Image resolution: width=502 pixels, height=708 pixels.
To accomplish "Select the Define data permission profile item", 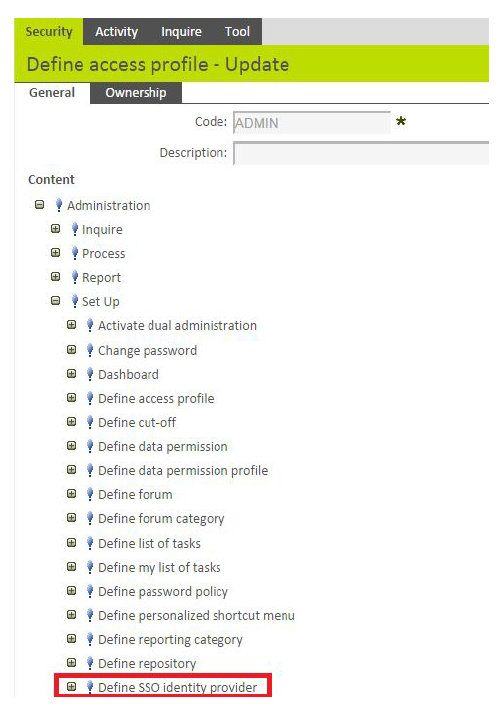I will click(183, 470).
